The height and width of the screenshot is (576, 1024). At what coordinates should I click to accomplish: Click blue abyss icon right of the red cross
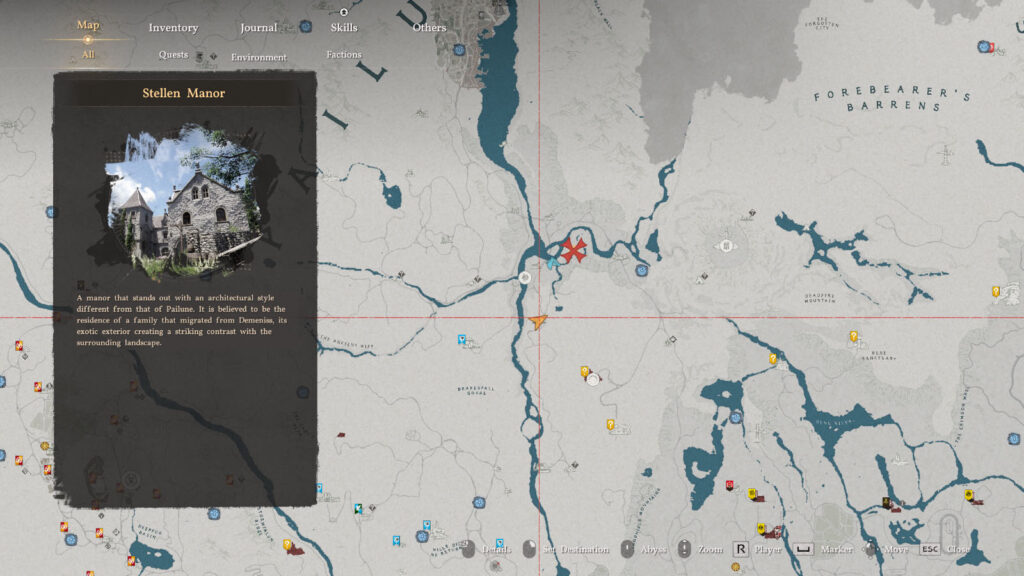pos(641,270)
